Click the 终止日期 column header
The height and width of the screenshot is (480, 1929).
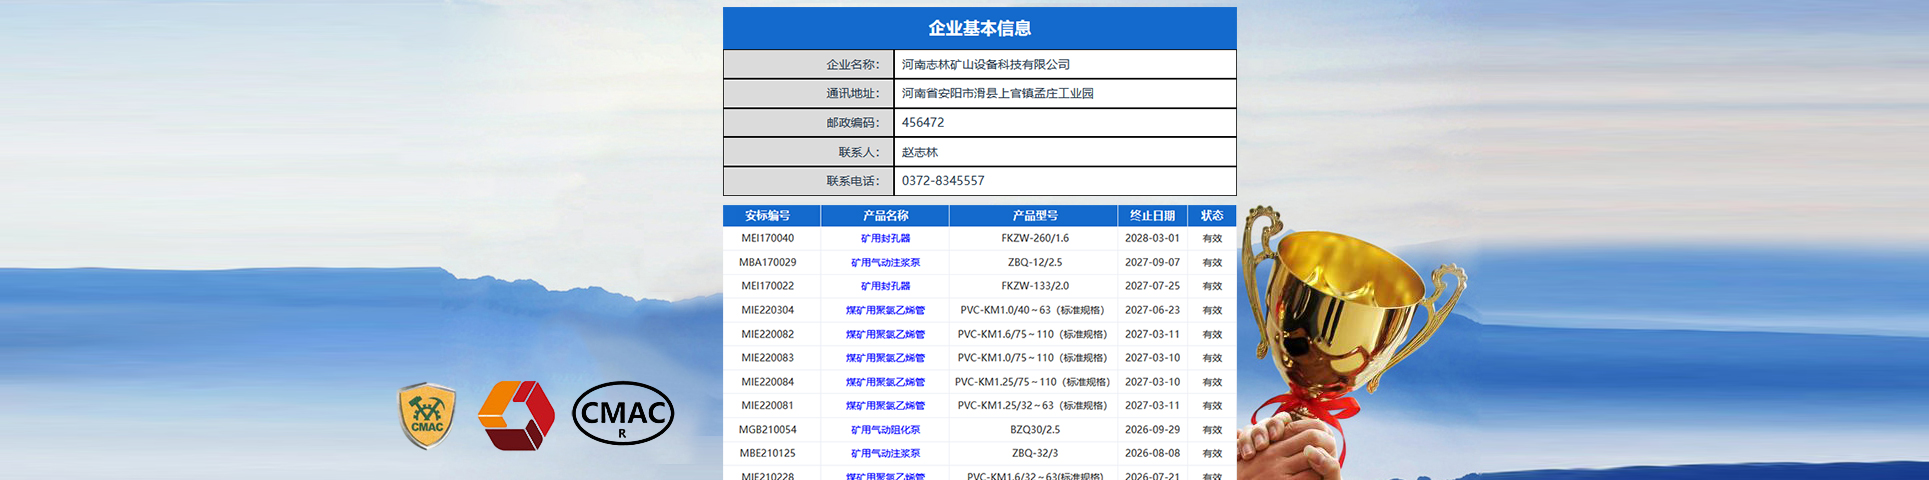pos(1152,216)
